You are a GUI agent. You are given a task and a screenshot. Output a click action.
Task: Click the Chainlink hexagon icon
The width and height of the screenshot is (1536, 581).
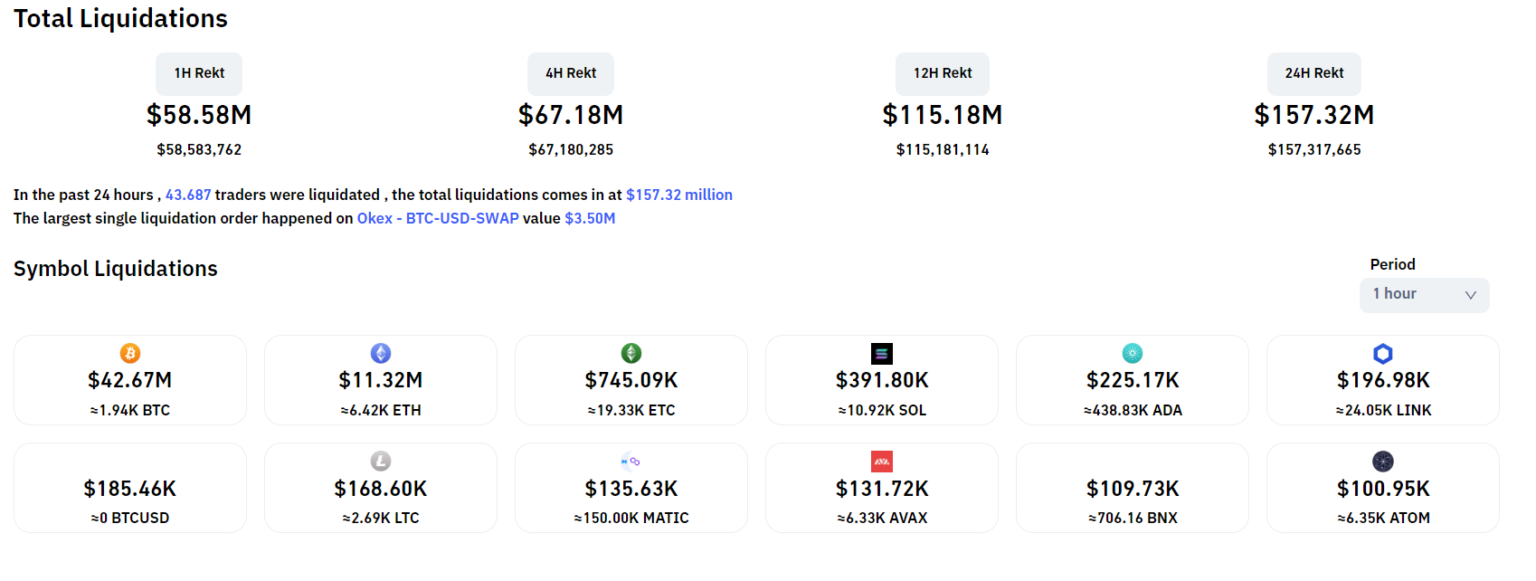1383,353
